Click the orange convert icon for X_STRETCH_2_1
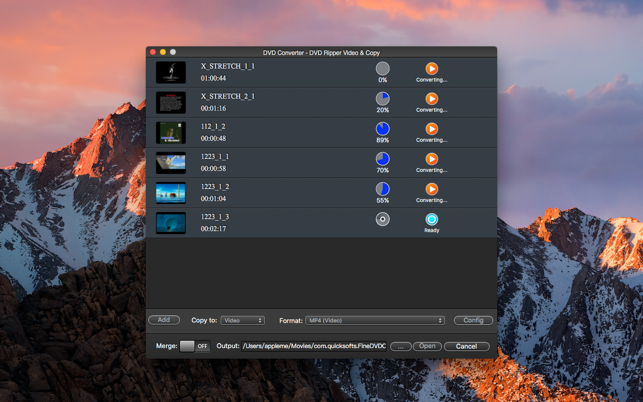643x402 pixels. pyautogui.click(x=431, y=98)
